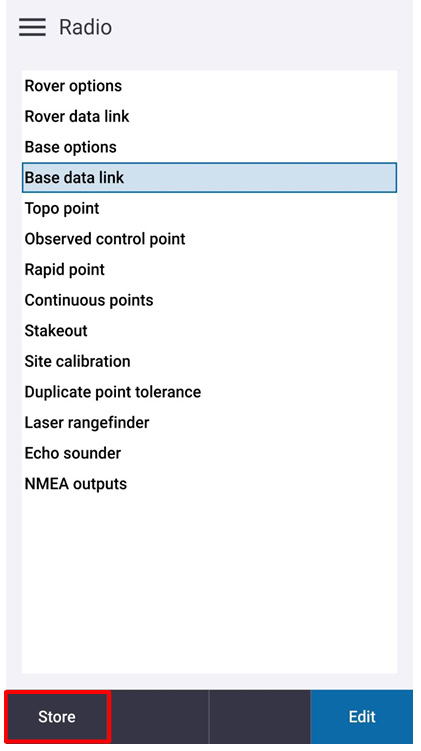Tap the empty softkey beside Edit

click(x=260, y=717)
